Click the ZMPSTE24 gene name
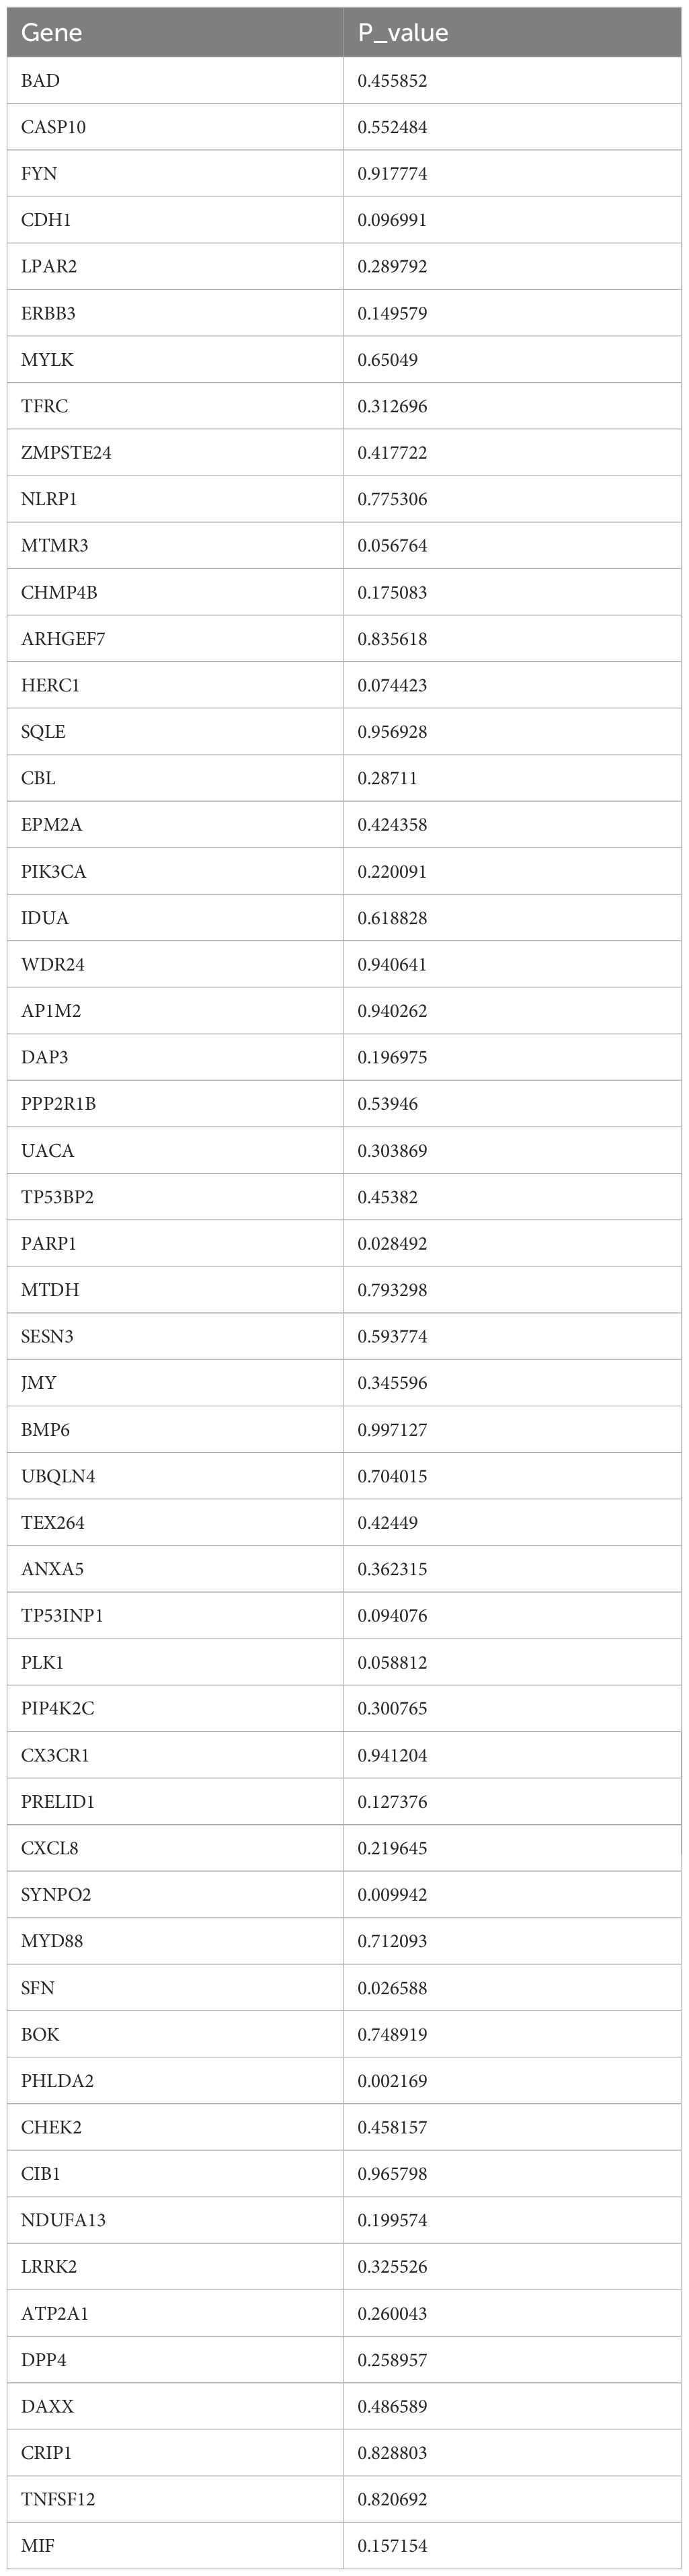 point(66,453)
